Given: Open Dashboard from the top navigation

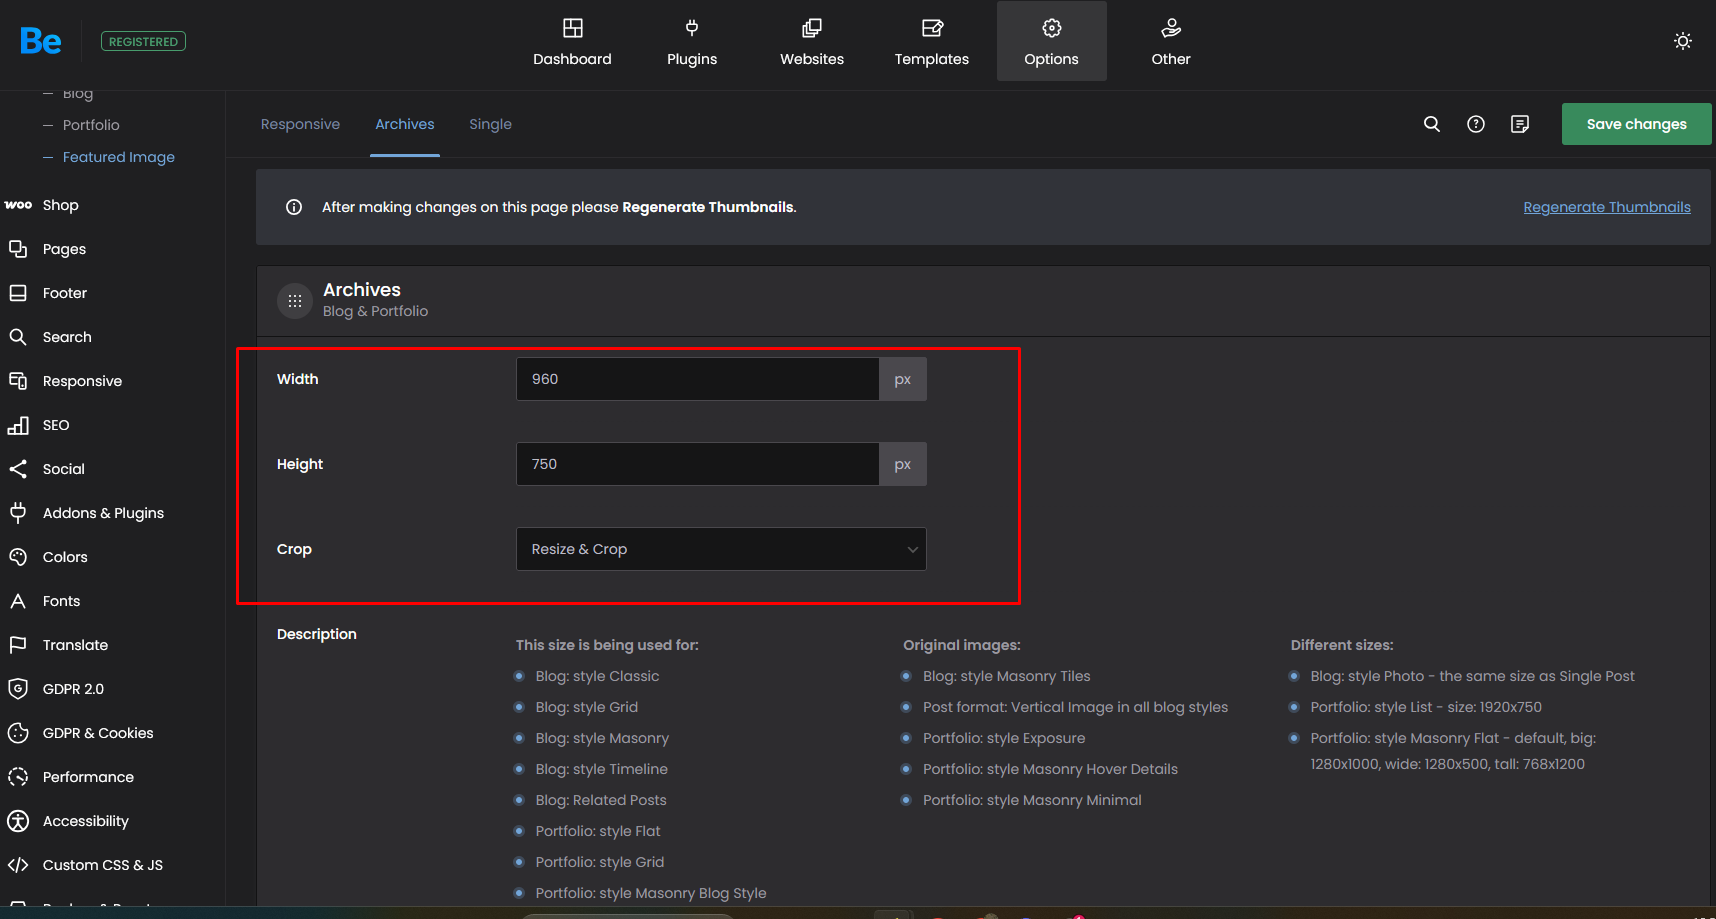Looking at the screenshot, I should pos(572,42).
